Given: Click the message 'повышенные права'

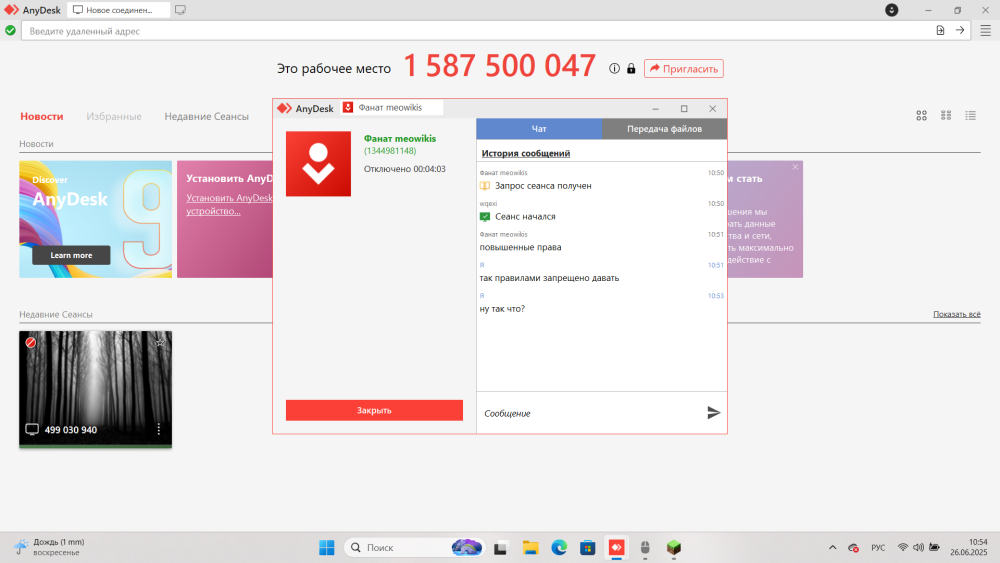Looking at the screenshot, I should 520,247.
